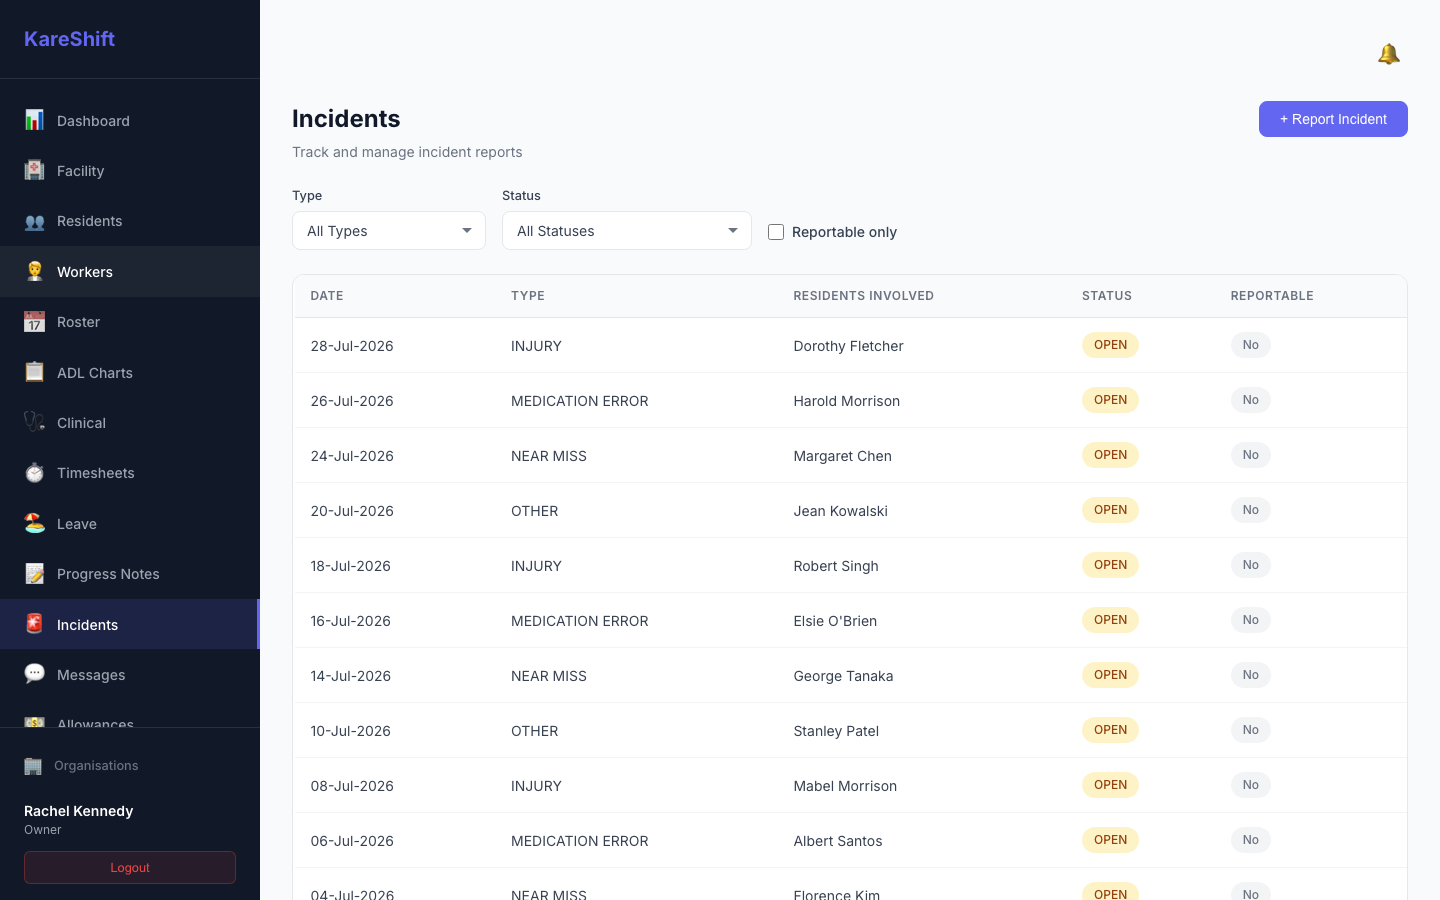Click OPEN status for Margaret Chen
Image resolution: width=1440 pixels, height=900 pixels.
pyautogui.click(x=1110, y=455)
